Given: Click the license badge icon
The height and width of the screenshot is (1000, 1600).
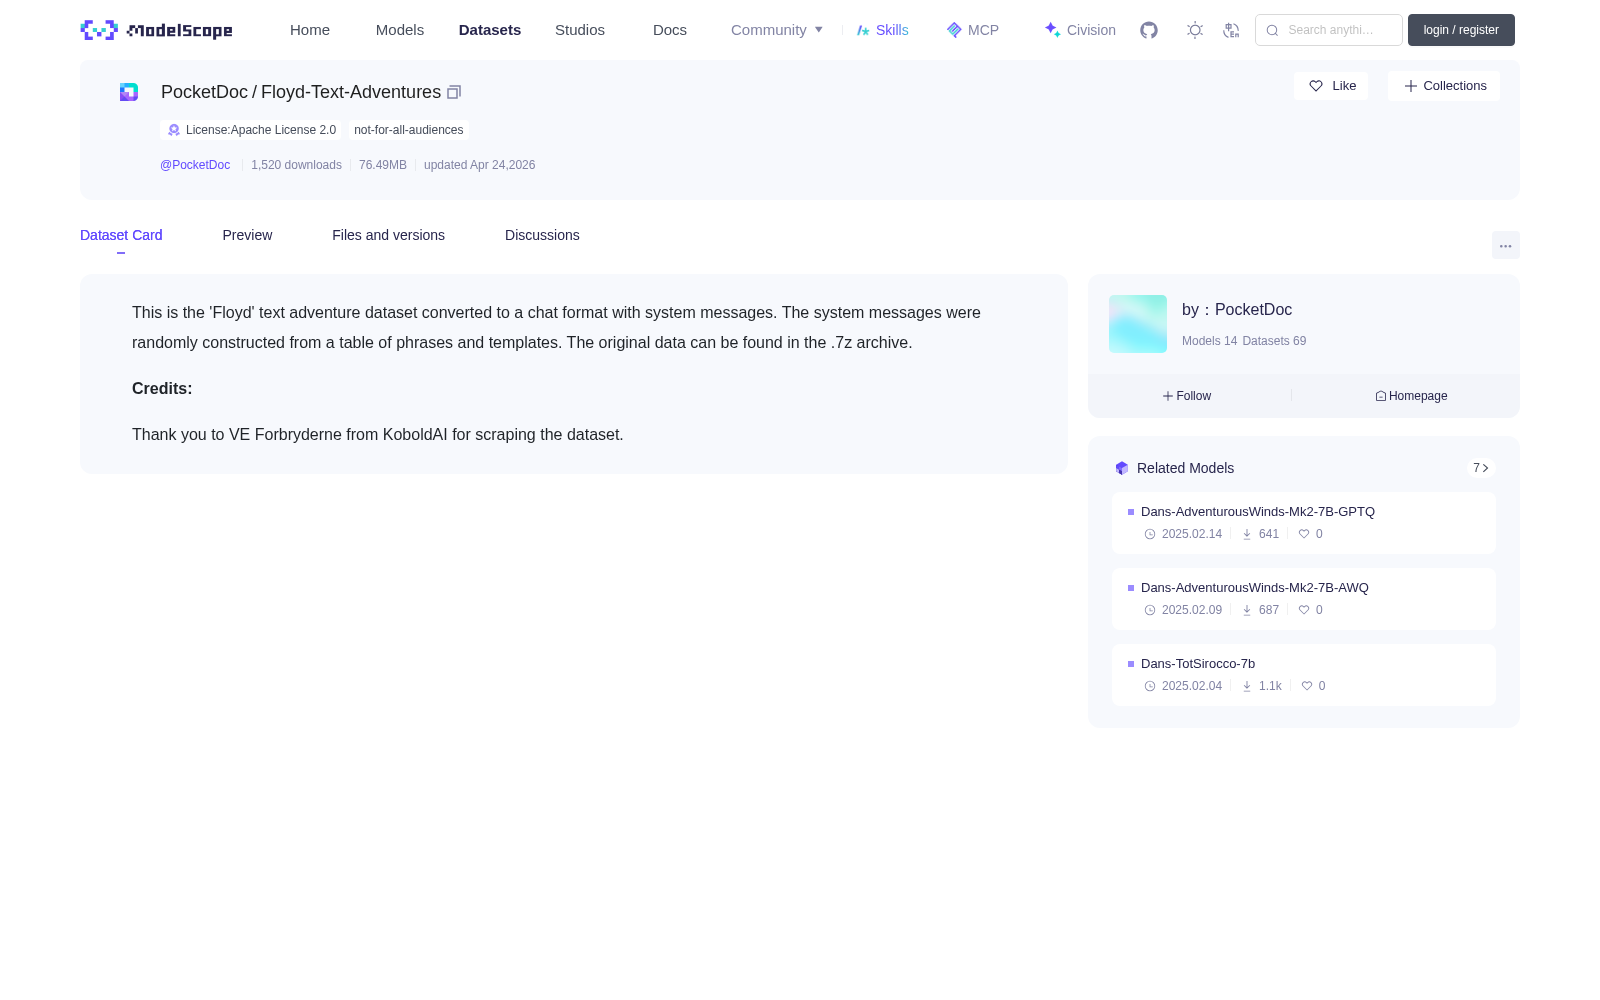Looking at the screenshot, I should tap(174, 130).
